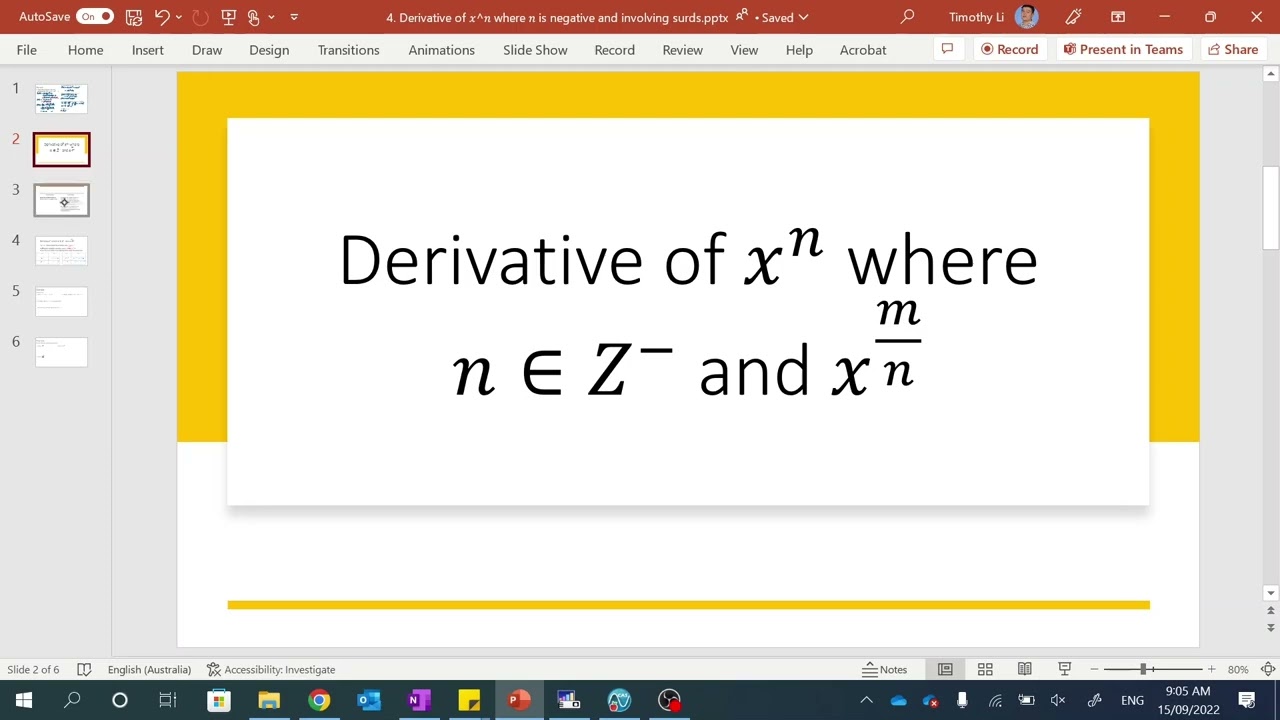Open the View tab

(x=744, y=50)
